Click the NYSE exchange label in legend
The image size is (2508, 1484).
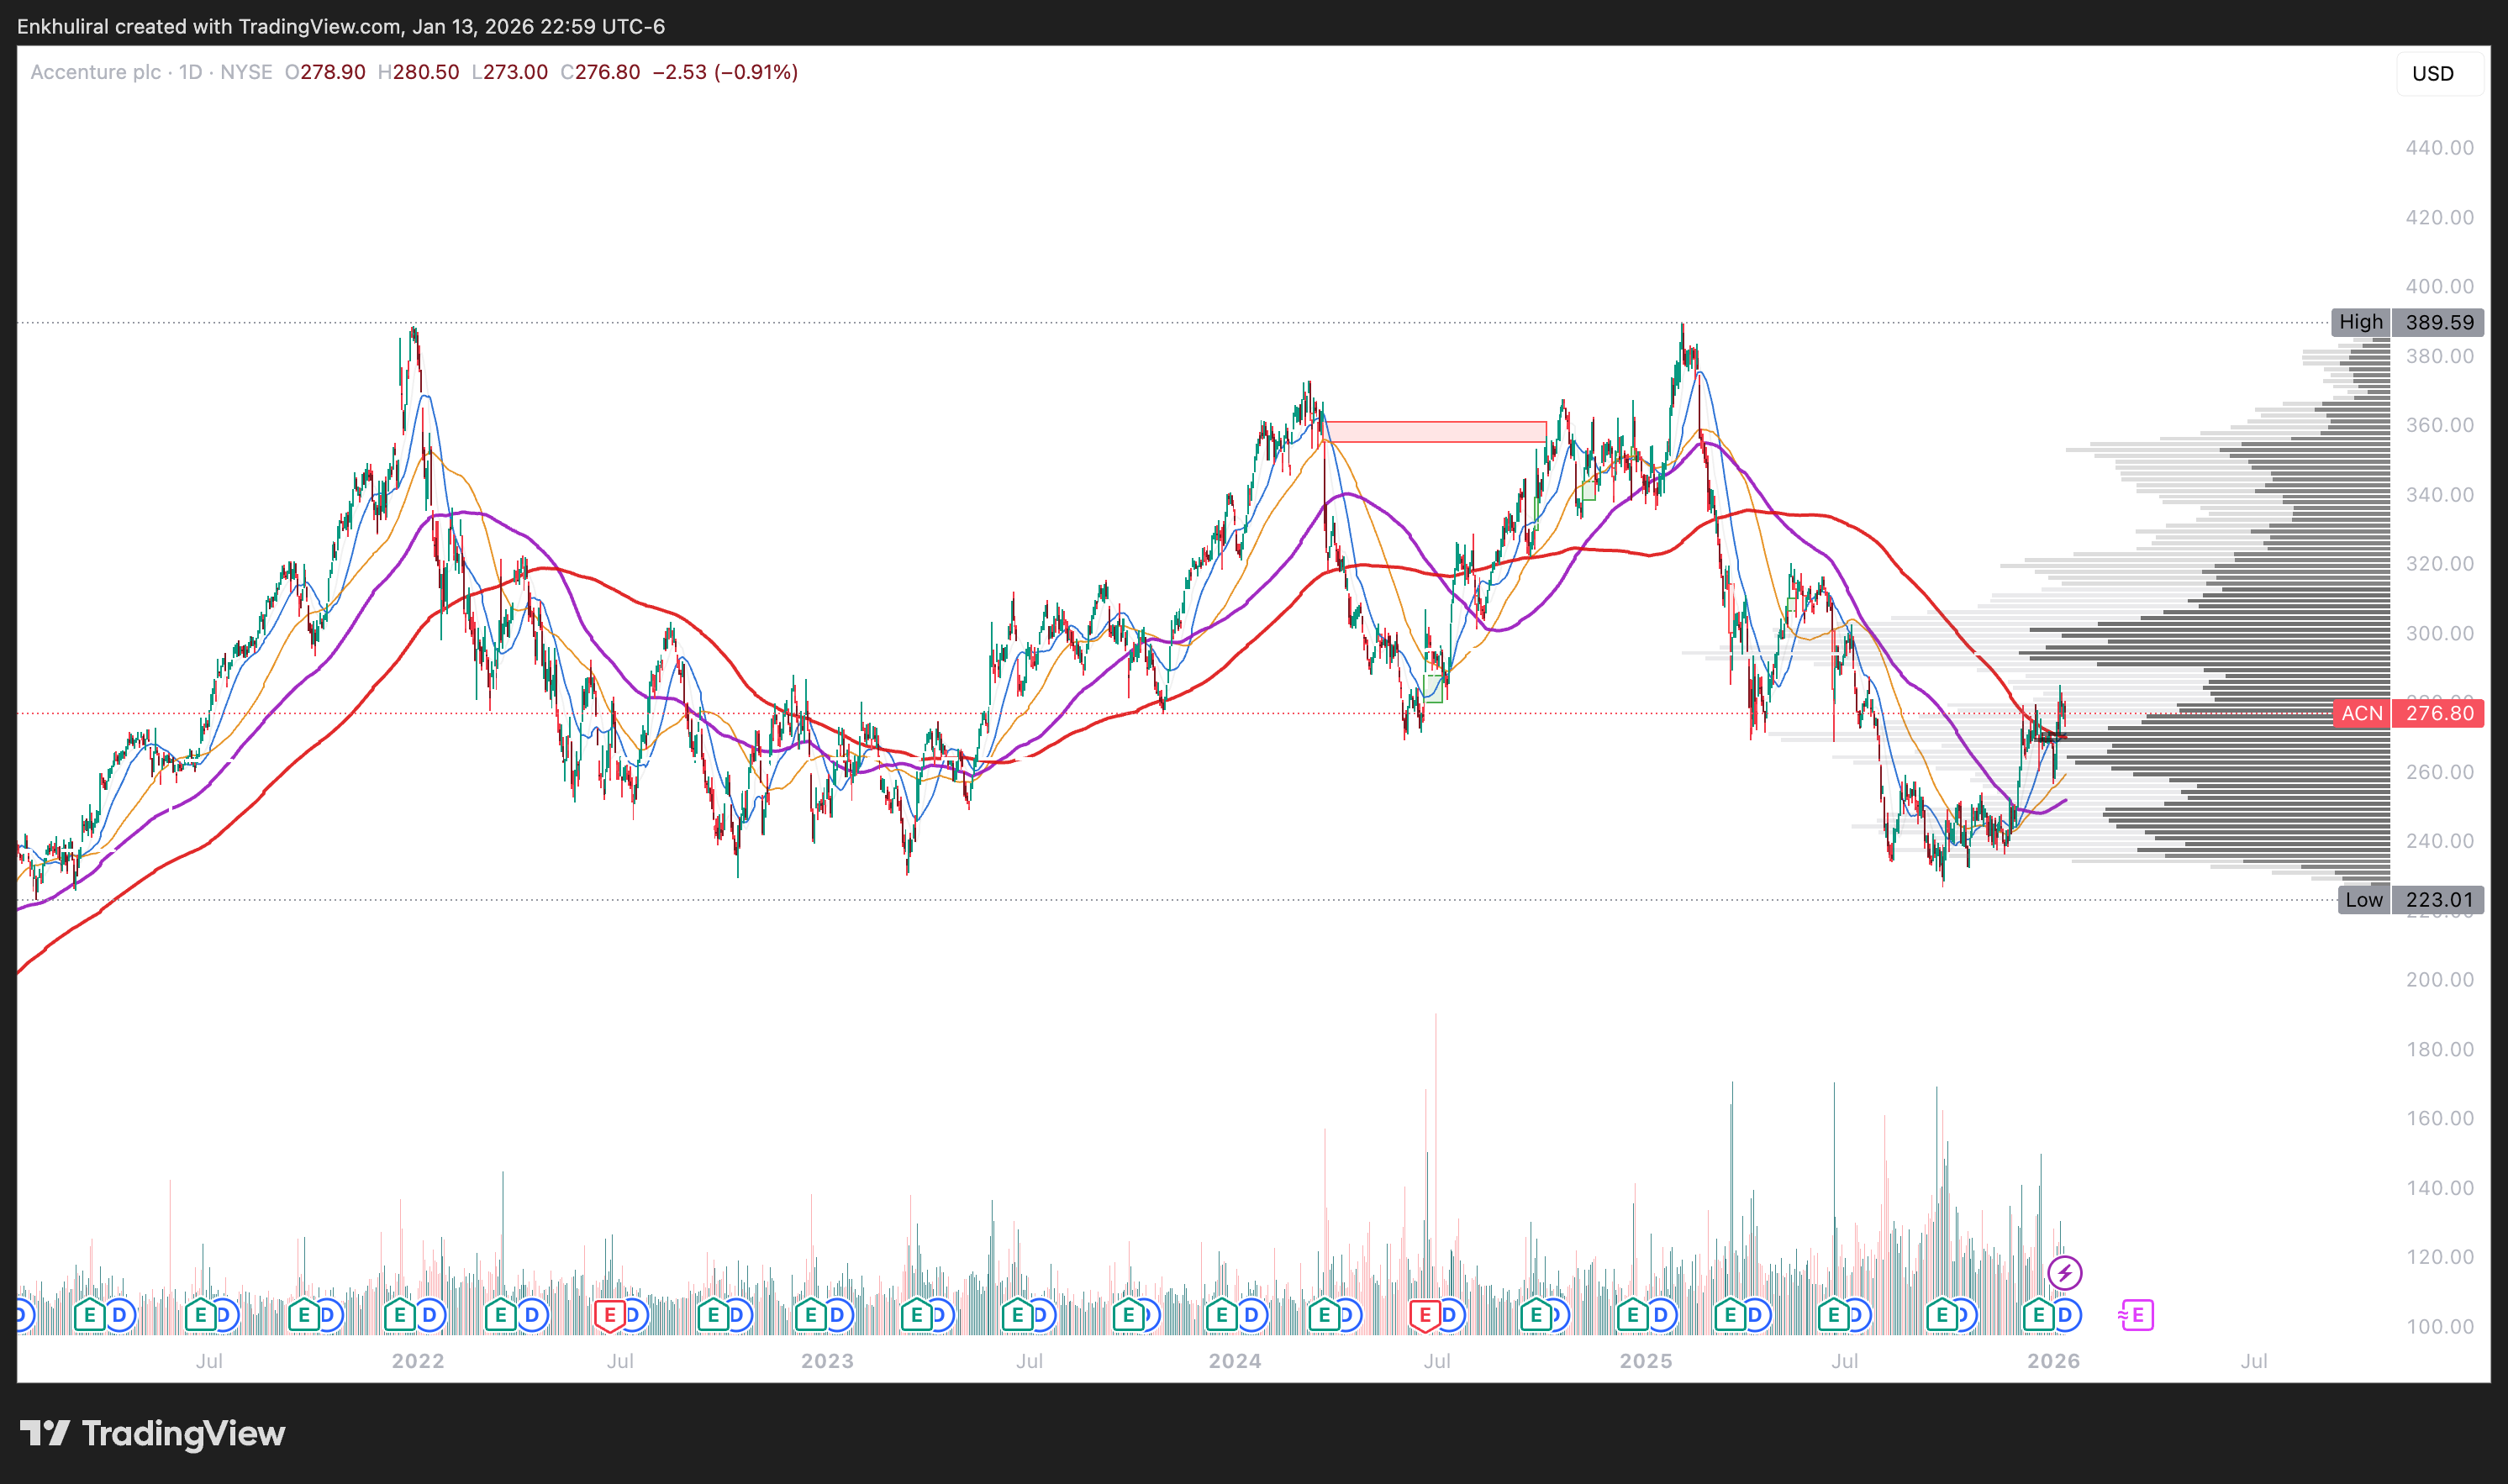click(x=246, y=72)
